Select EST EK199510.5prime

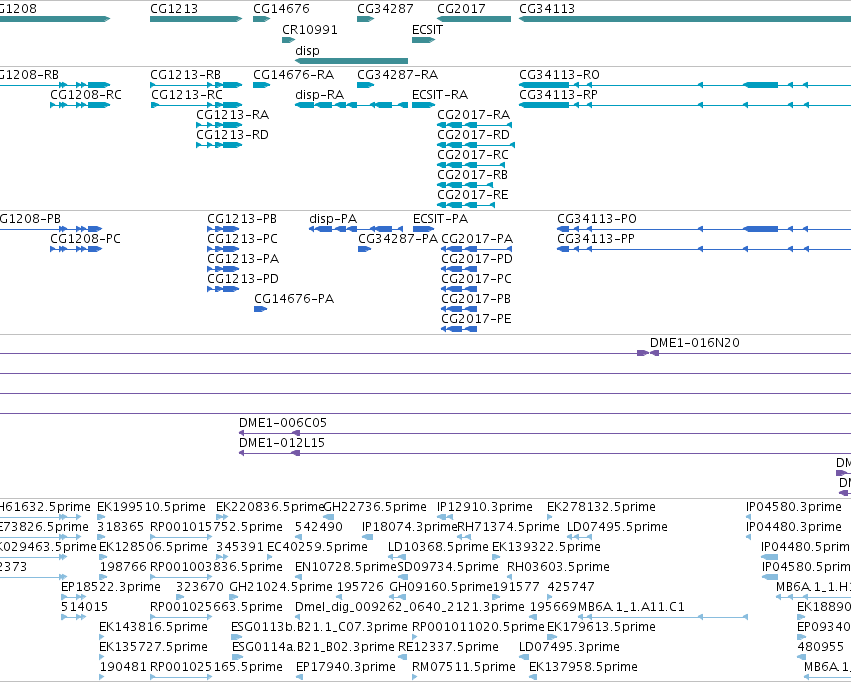[151, 507]
